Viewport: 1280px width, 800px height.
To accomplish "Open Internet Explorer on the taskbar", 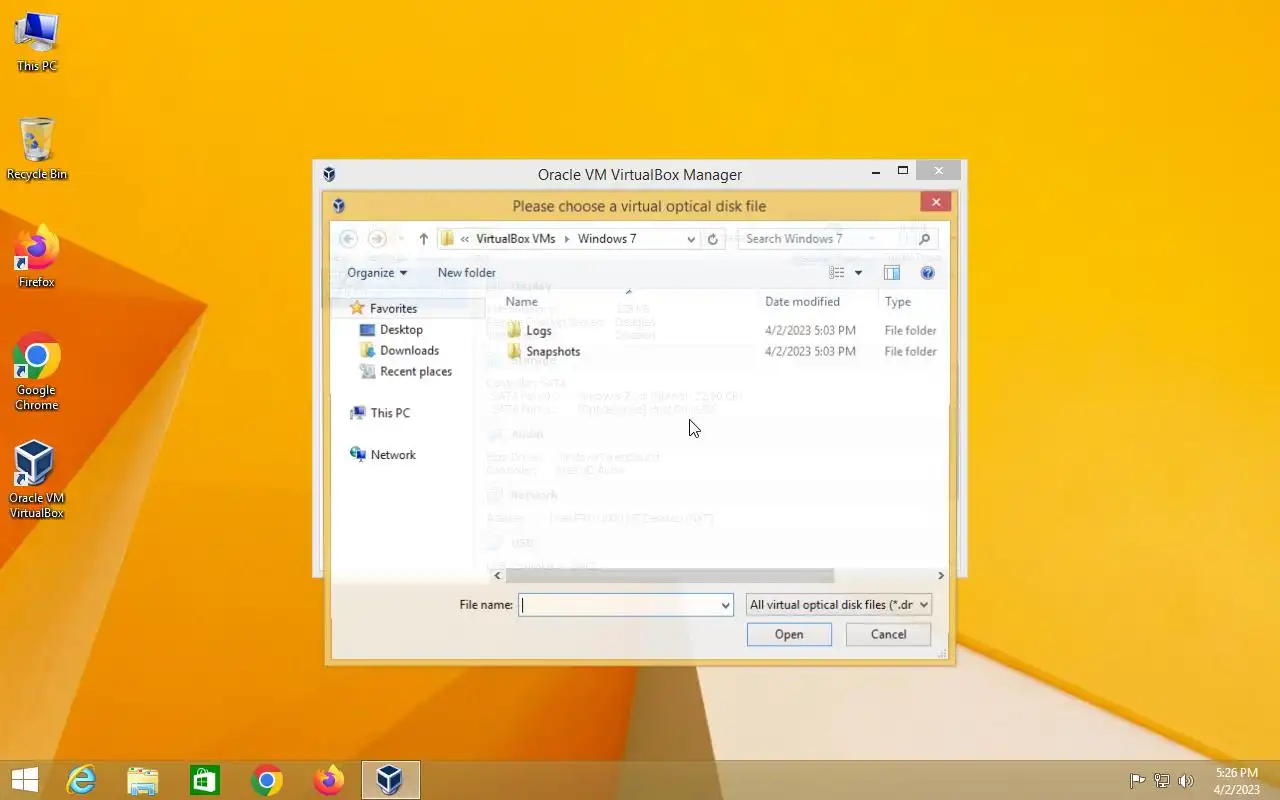I will point(81,780).
